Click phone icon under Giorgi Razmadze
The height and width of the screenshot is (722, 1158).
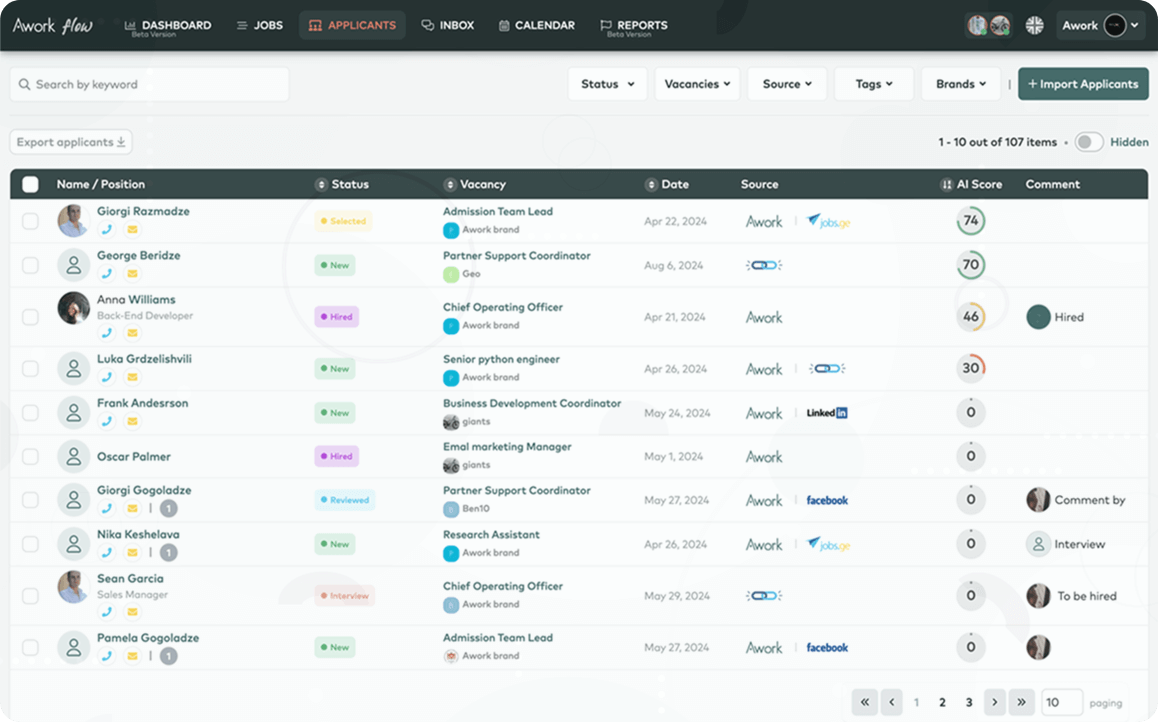(x=107, y=229)
